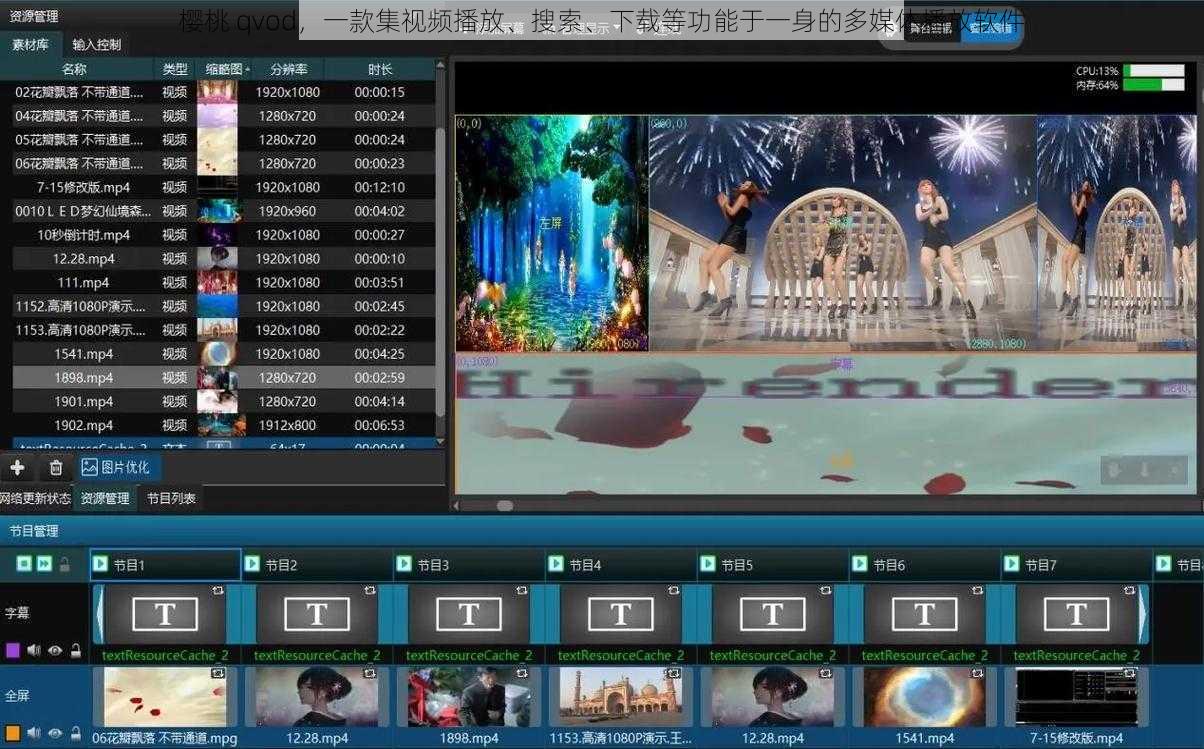Switch to the 输入控制 tab

[x=97, y=44]
